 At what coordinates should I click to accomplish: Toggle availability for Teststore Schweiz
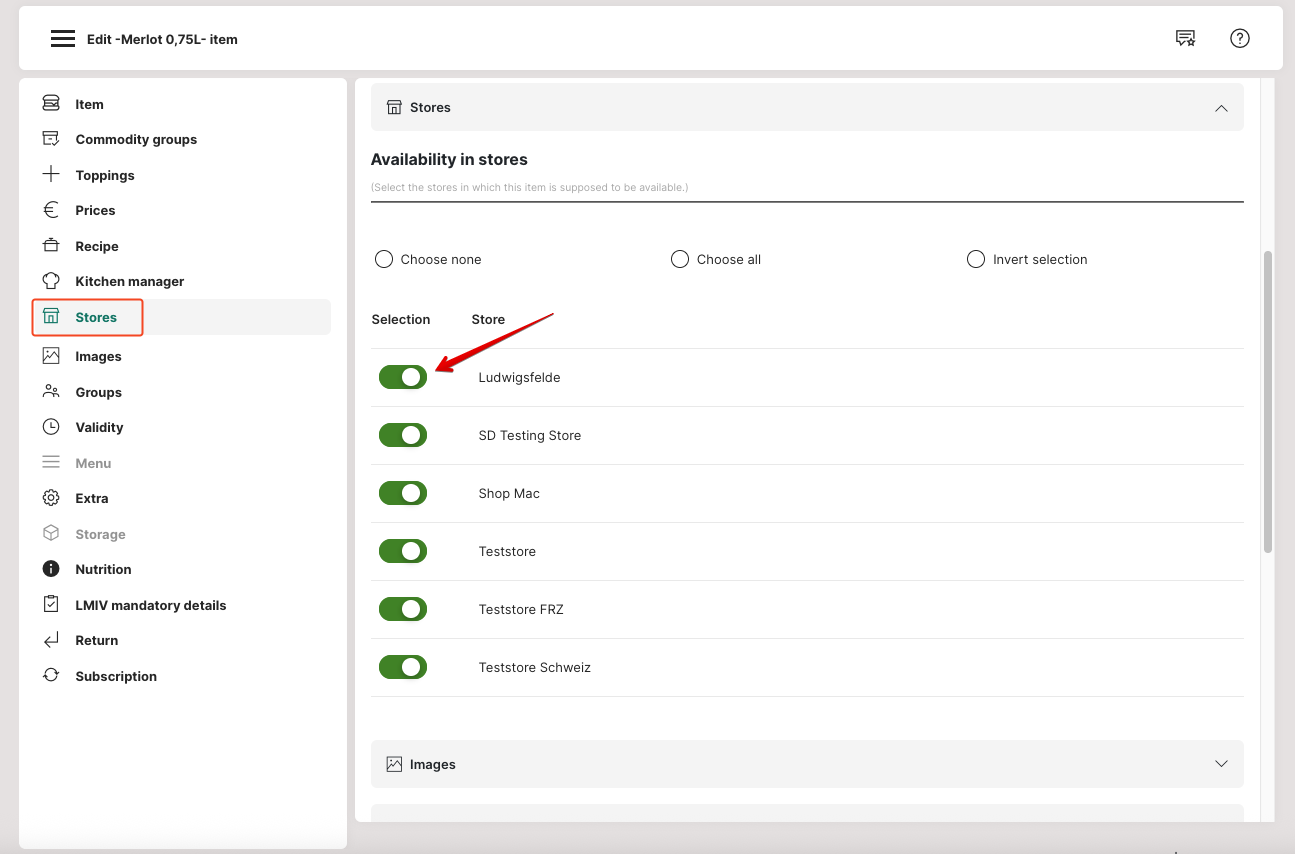(403, 667)
